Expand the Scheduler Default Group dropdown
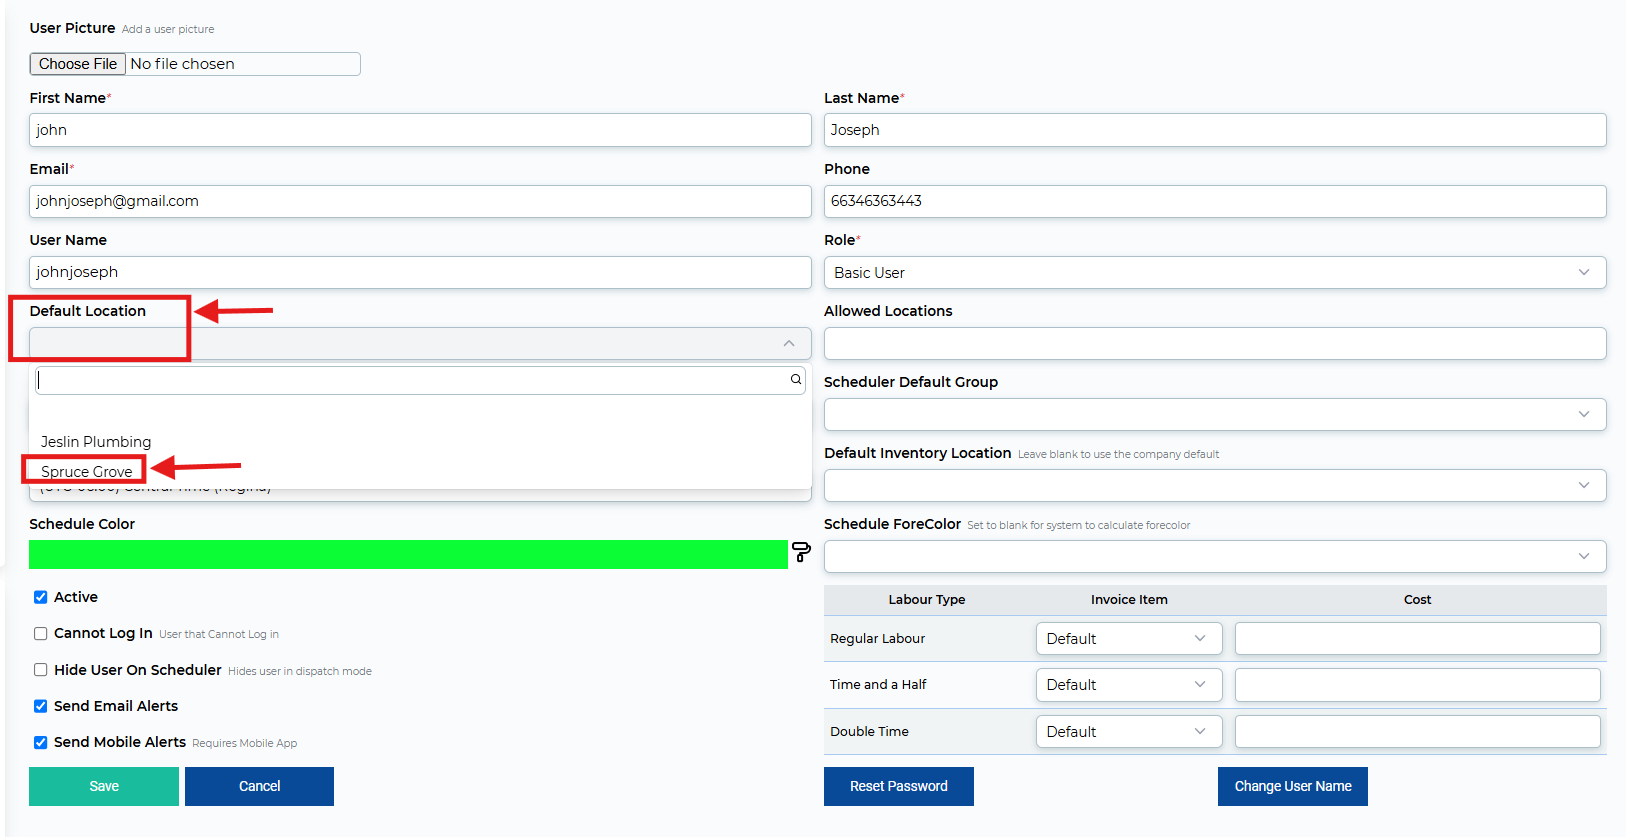This screenshot has height=837, width=1626. tap(1215, 415)
